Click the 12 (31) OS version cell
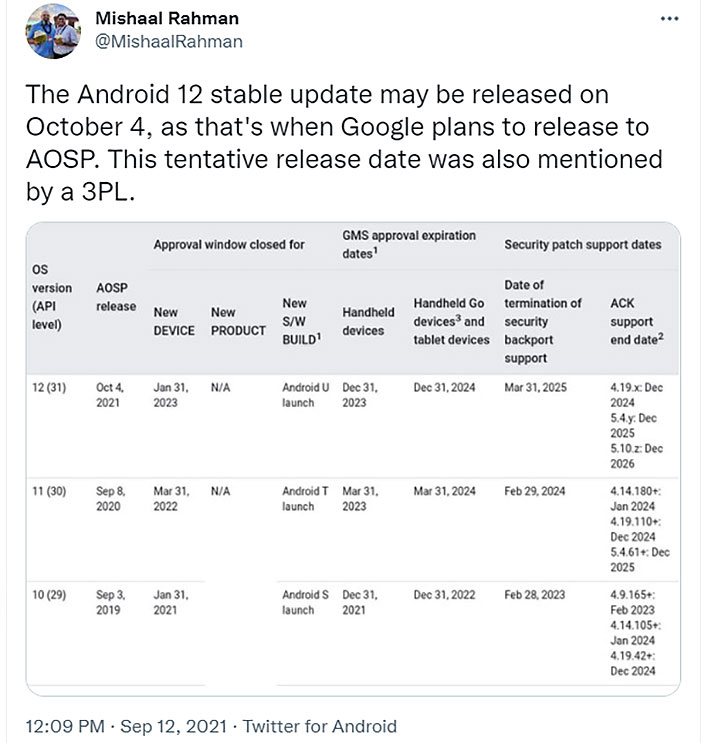The image size is (708, 743). tap(49, 388)
